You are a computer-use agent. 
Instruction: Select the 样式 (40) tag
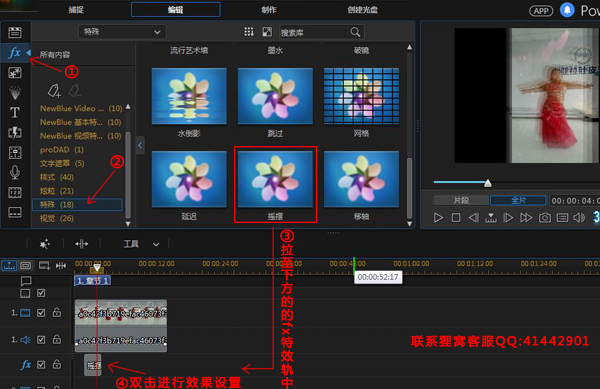click(57, 177)
